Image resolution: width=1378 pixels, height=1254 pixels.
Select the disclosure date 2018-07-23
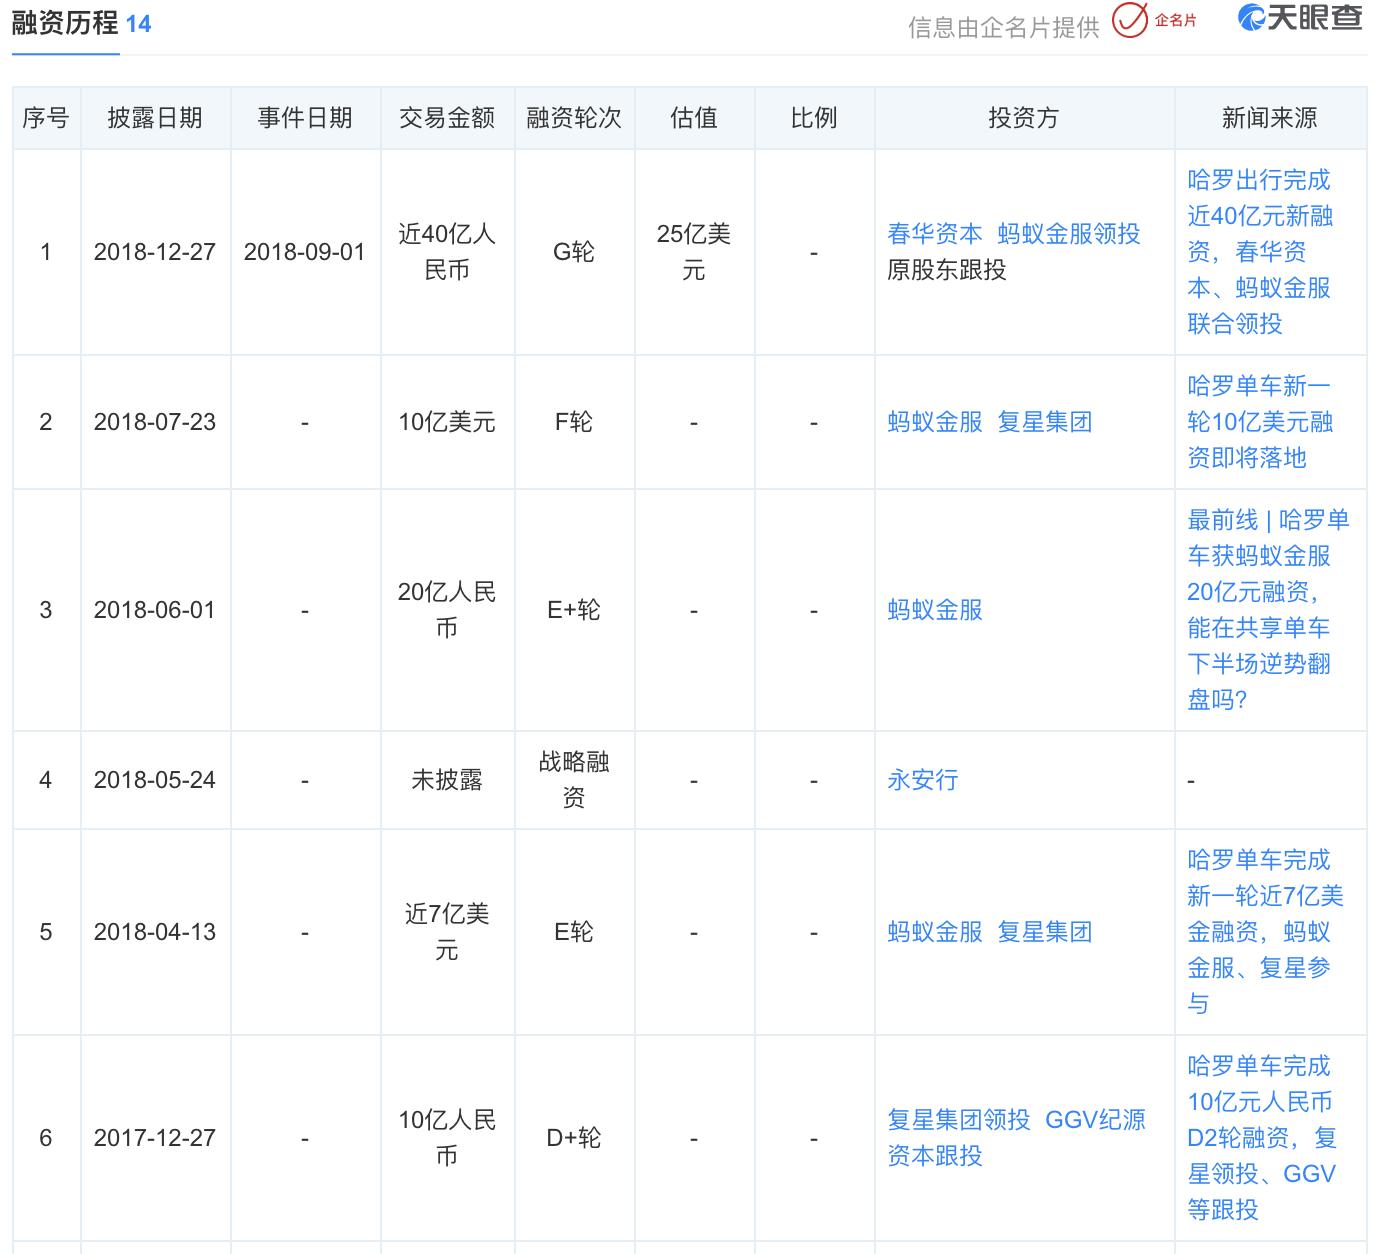point(155,422)
